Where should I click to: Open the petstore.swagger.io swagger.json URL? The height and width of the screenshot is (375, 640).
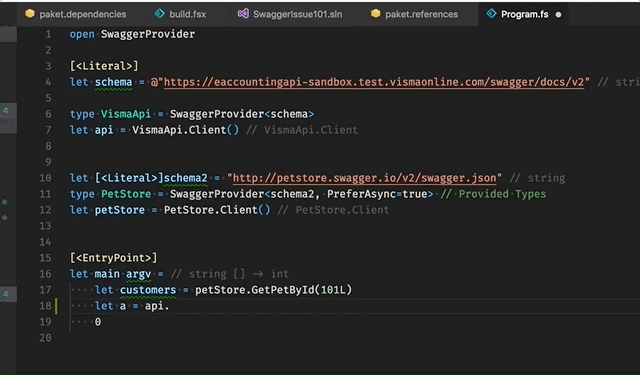tap(364, 178)
